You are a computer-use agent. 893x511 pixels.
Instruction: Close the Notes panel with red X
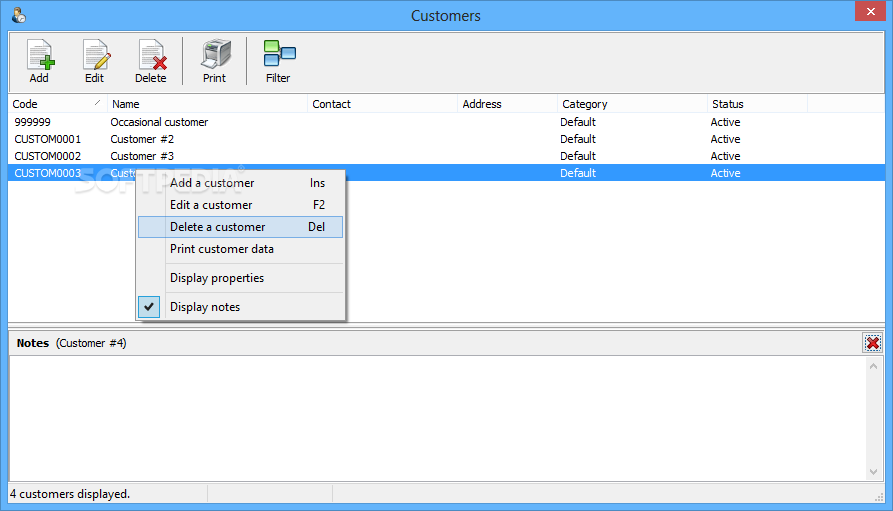pyautogui.click(x=872, y=343)
